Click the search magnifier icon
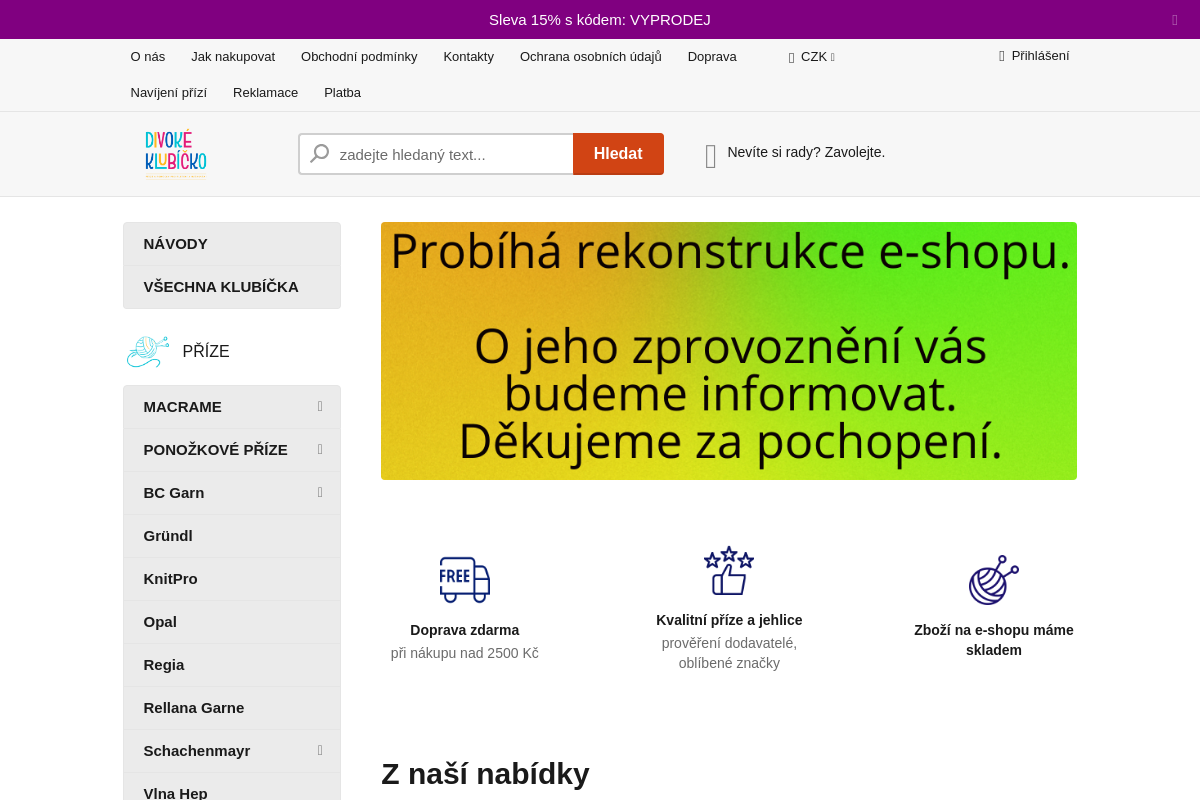Screen dimensions: 1200x800 [x=320, y=154]
